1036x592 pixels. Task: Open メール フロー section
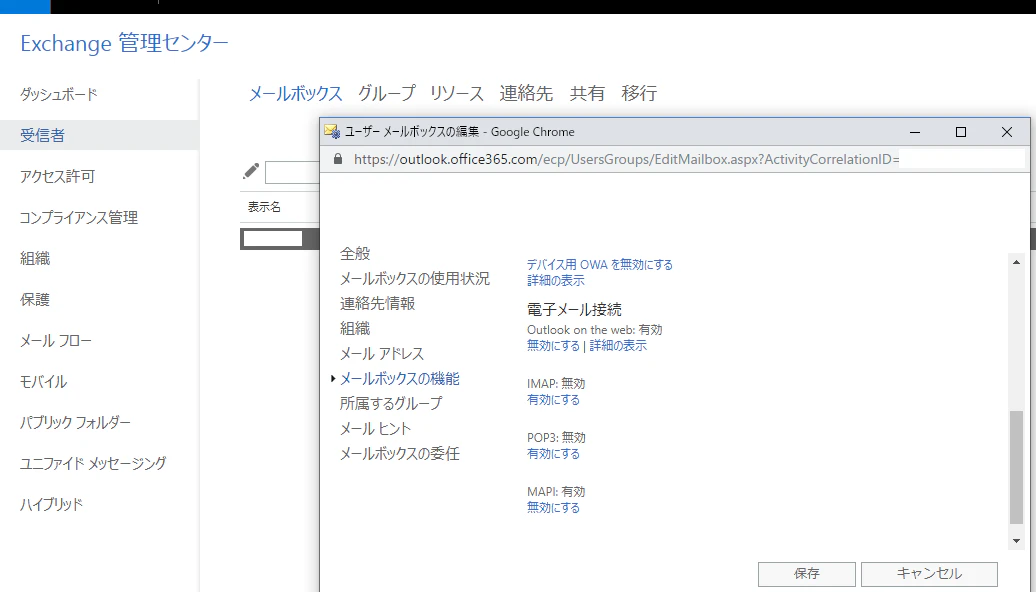[x=56, y=340]
